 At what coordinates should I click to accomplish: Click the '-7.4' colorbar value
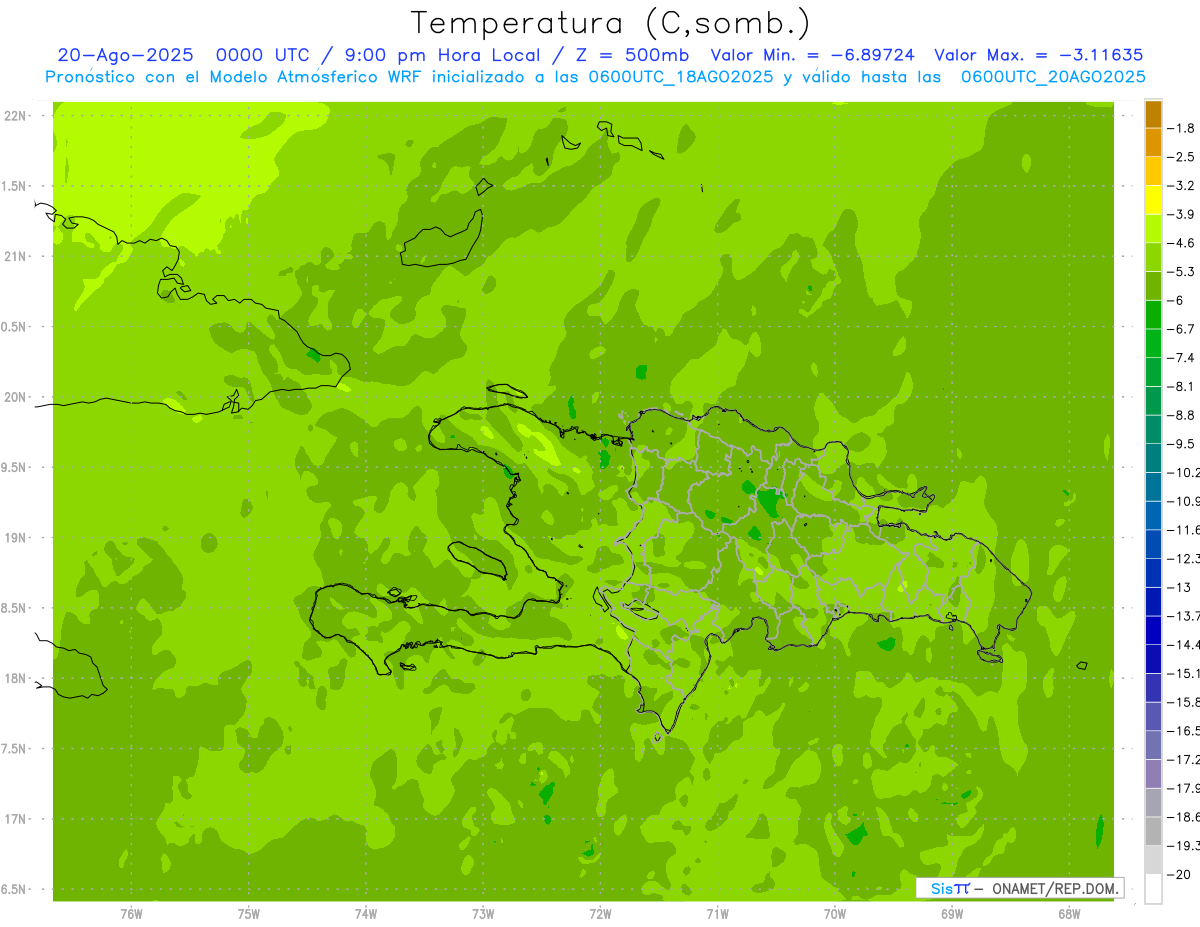click(1182, 358)
